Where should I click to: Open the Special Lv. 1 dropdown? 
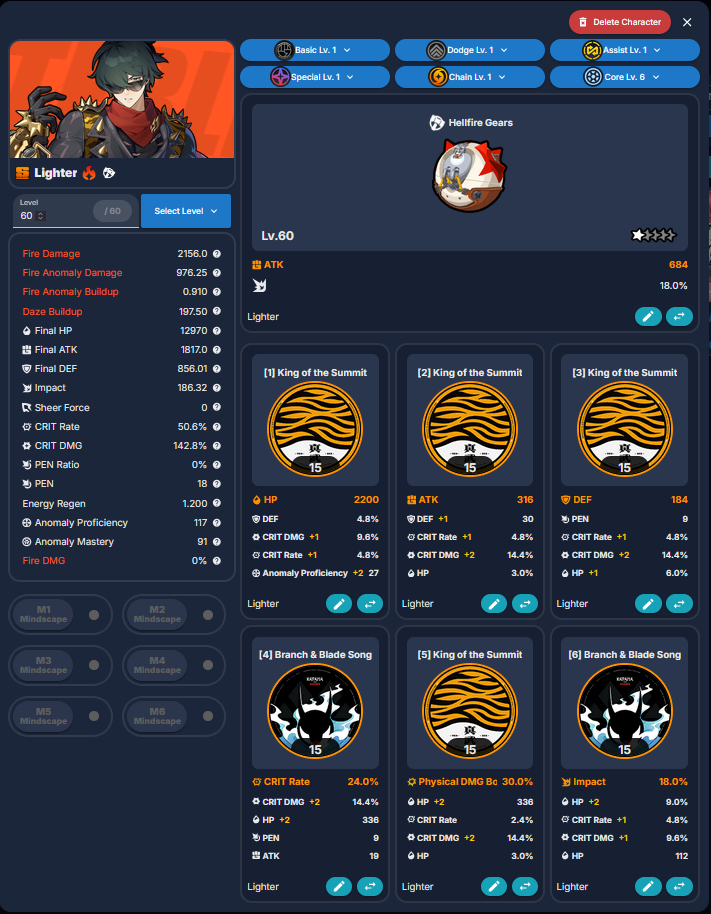315,77
